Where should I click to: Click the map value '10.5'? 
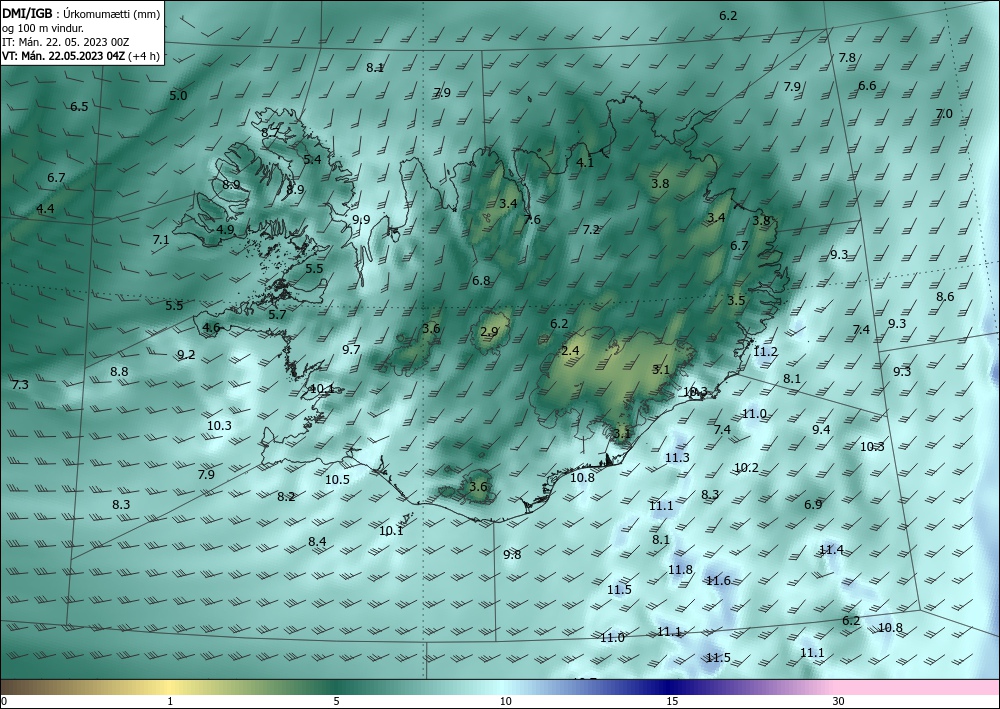point(337,479)
